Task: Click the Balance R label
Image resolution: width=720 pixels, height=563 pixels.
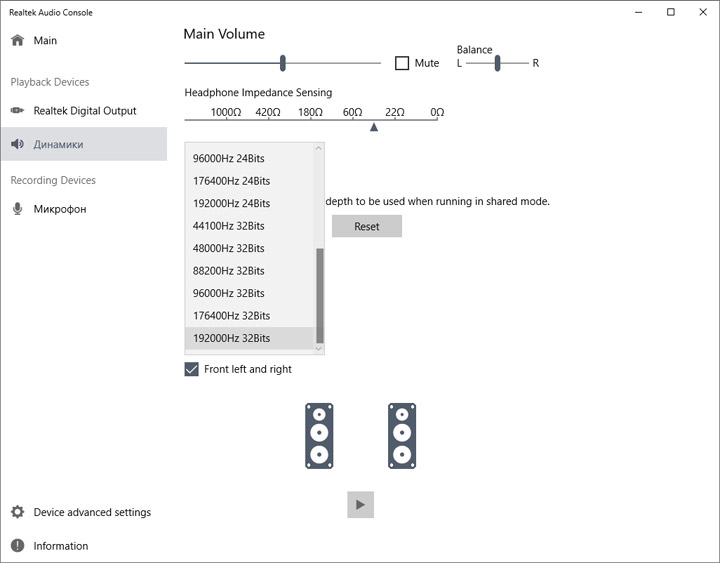Action: tap(535, 63)
